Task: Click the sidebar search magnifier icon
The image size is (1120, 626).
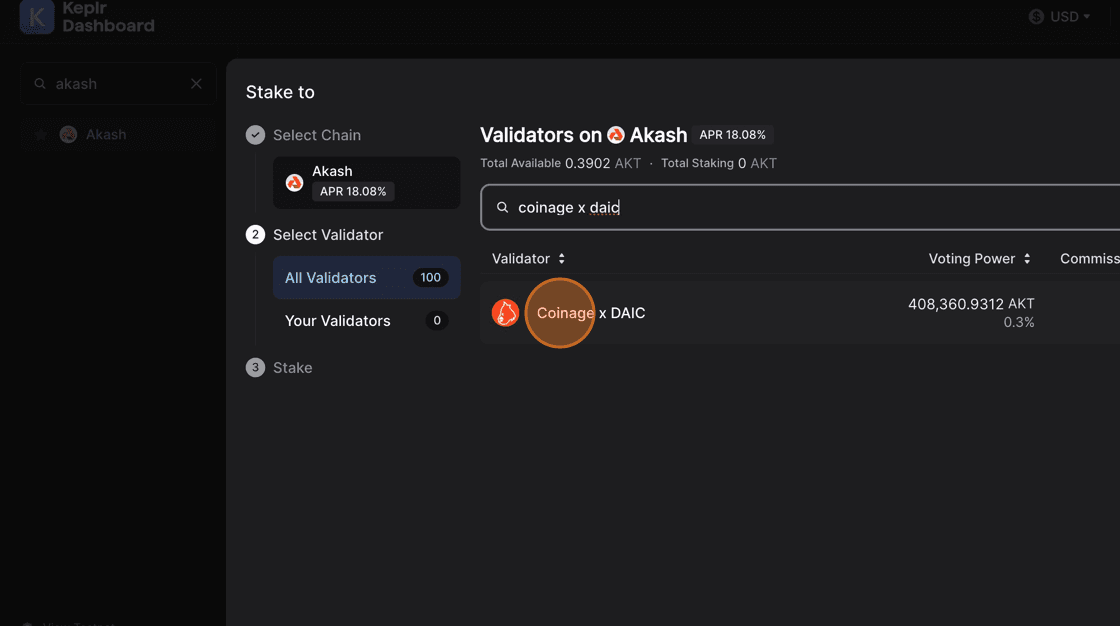Action: [x=40, y=84]
